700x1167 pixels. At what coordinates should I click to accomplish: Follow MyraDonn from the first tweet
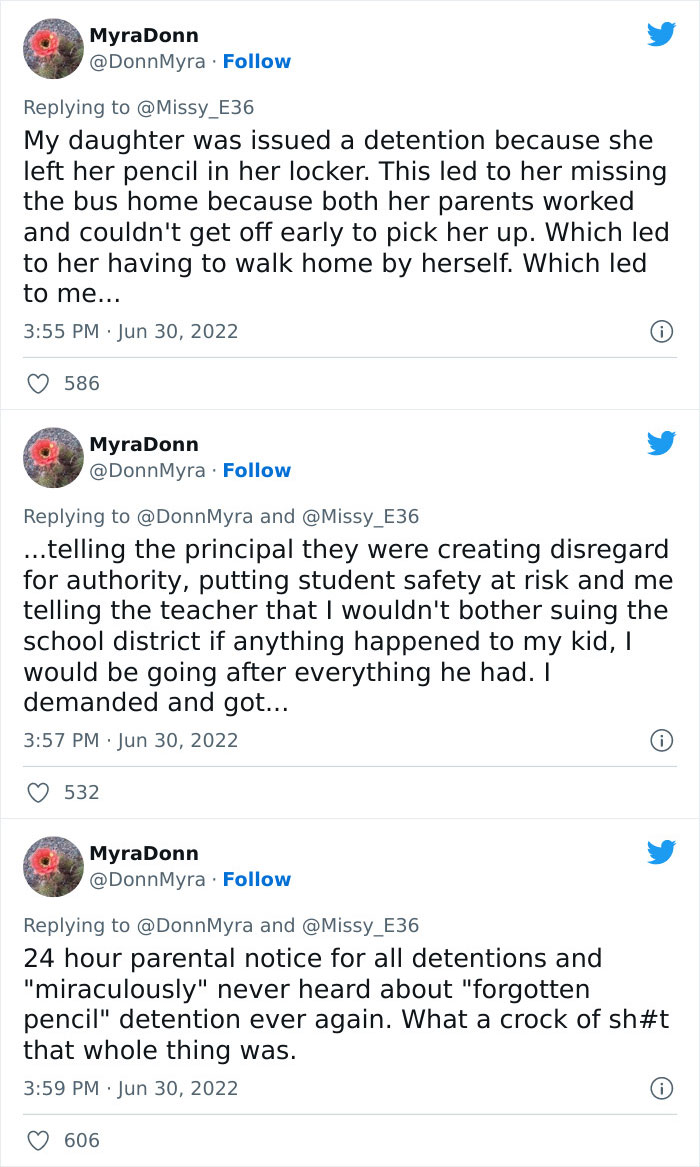[x=257, y=61]
